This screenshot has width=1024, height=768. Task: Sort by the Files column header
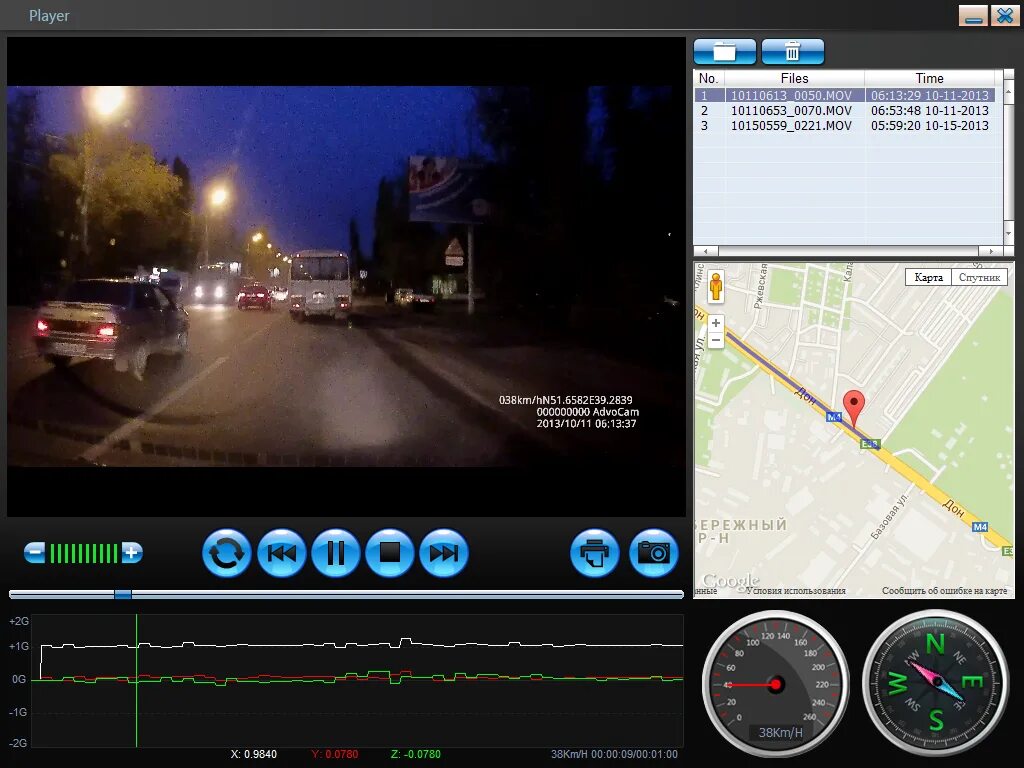(x=794, y=78)
